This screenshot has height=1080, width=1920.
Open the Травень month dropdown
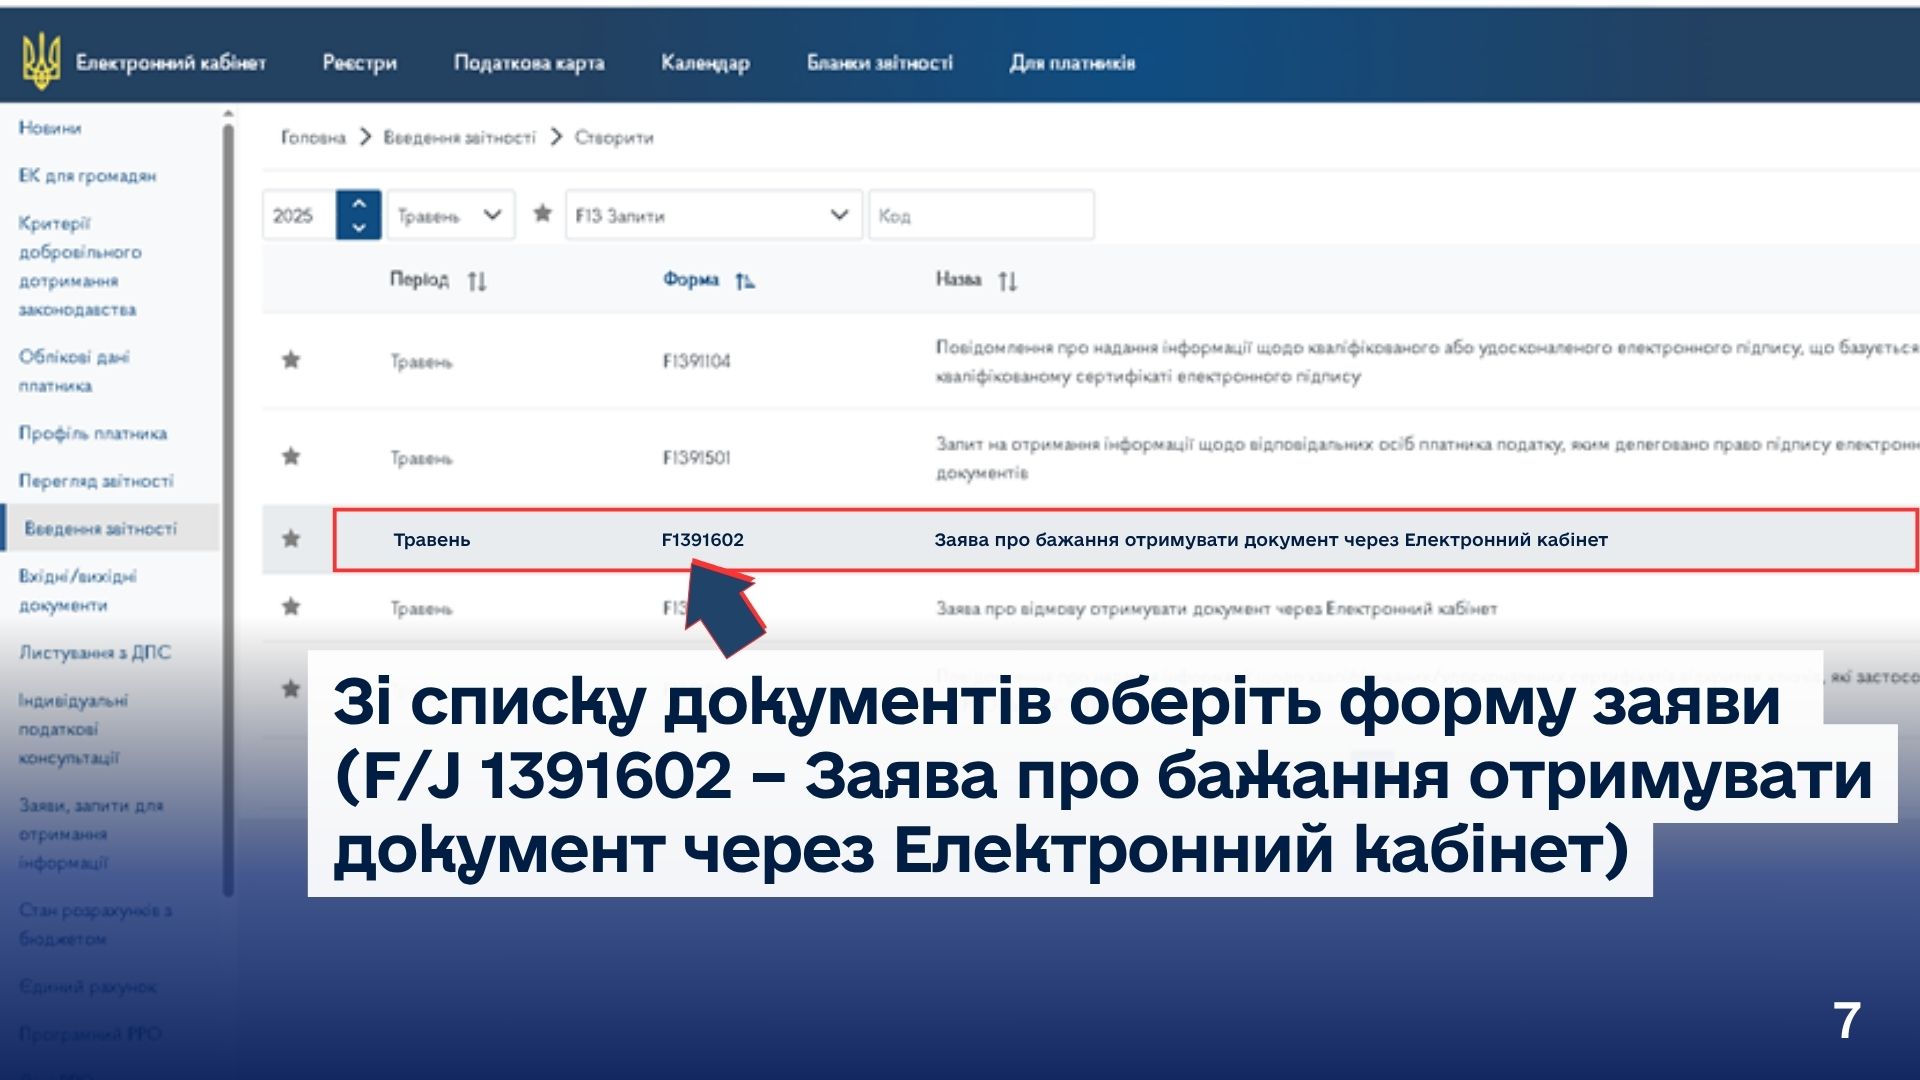[x=451, y=215]
